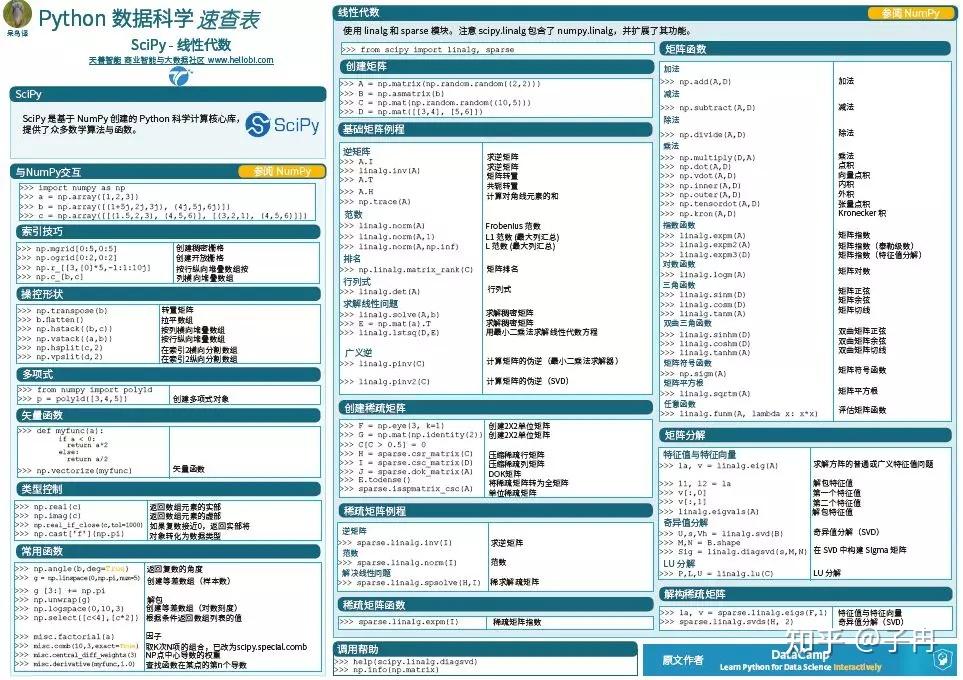Viewport: 963px width, 680px height.
Task: Click the 原文作者 label in footer
Action: coord(682,660)
